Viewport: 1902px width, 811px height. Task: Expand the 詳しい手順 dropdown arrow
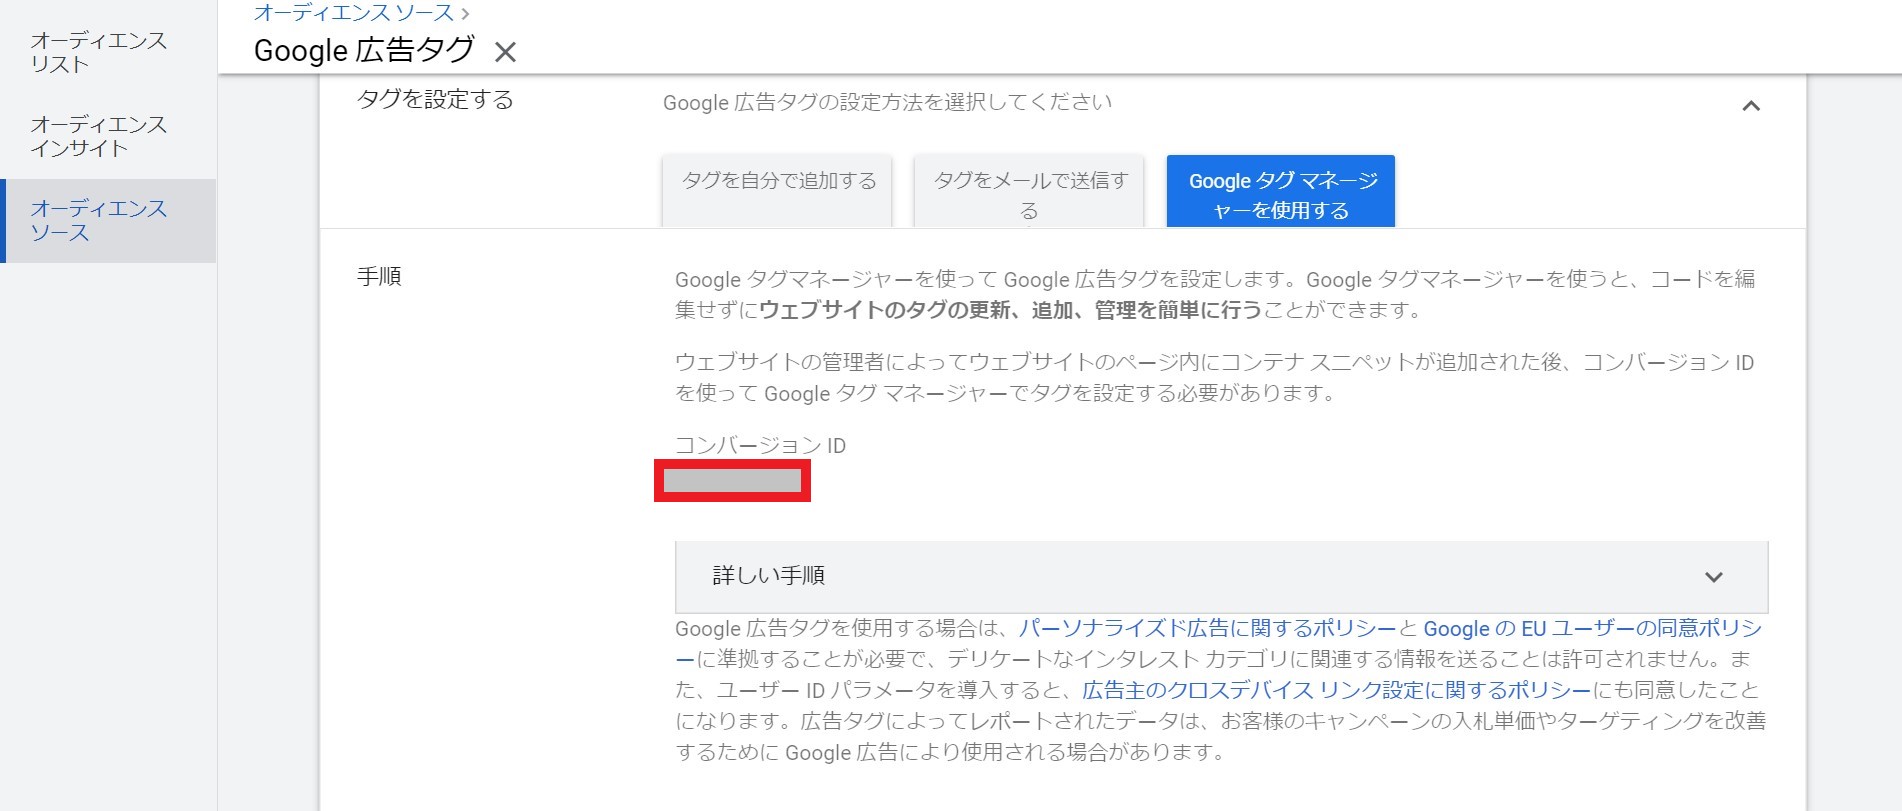pos(1714,577)
